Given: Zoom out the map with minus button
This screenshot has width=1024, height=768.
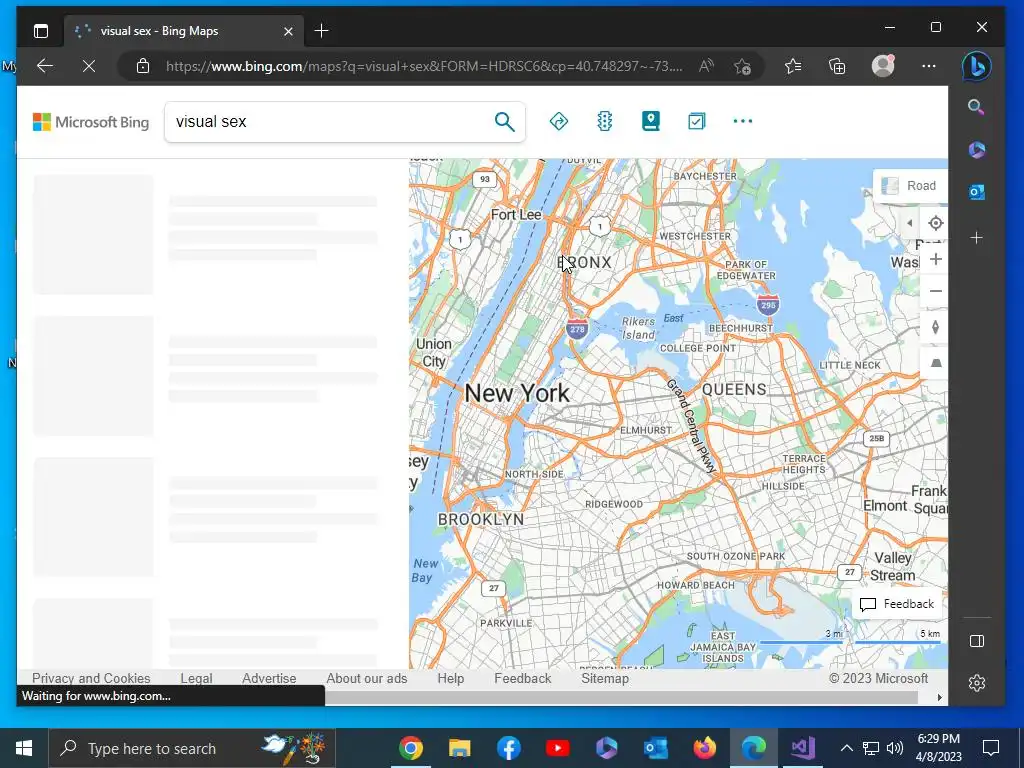Looking at the screenshot, I should click(935, 291).
